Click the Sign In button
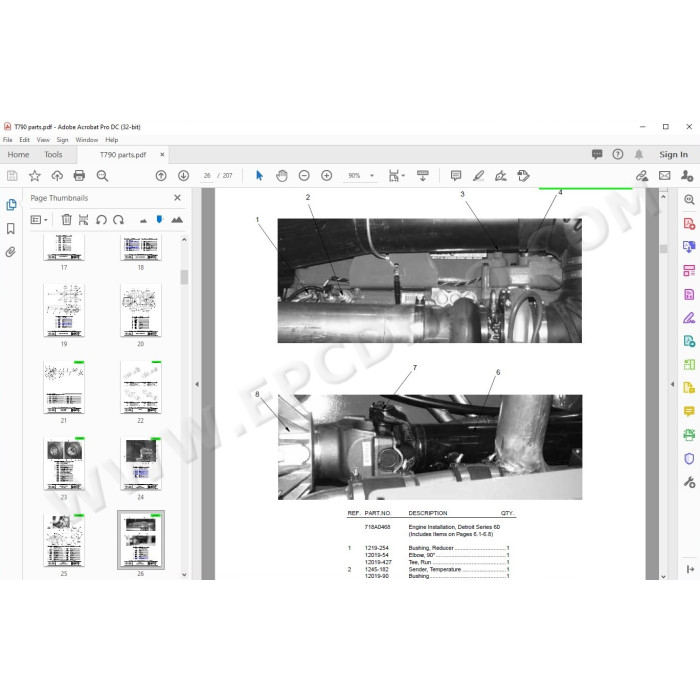 pyautogui.click(x=673, y=154)
